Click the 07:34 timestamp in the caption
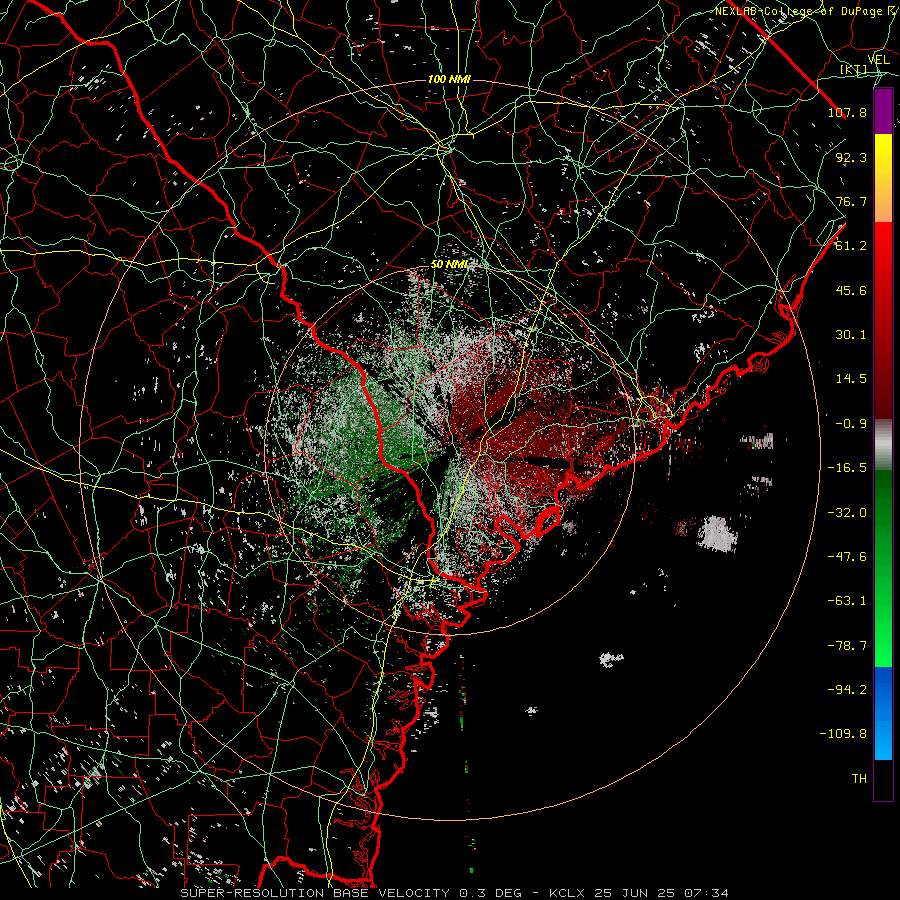Image resolution: width=900 pixels, height=900 pixels. pyautogui.click(x=707, y=893)
